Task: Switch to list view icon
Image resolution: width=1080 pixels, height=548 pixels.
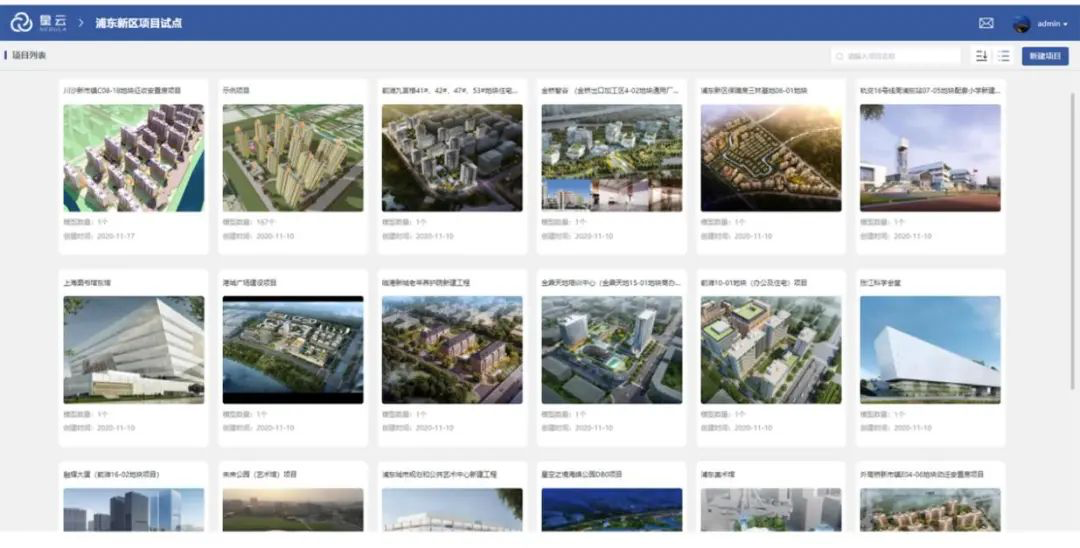Action: pyautogui.click(x=1004, y=56)
